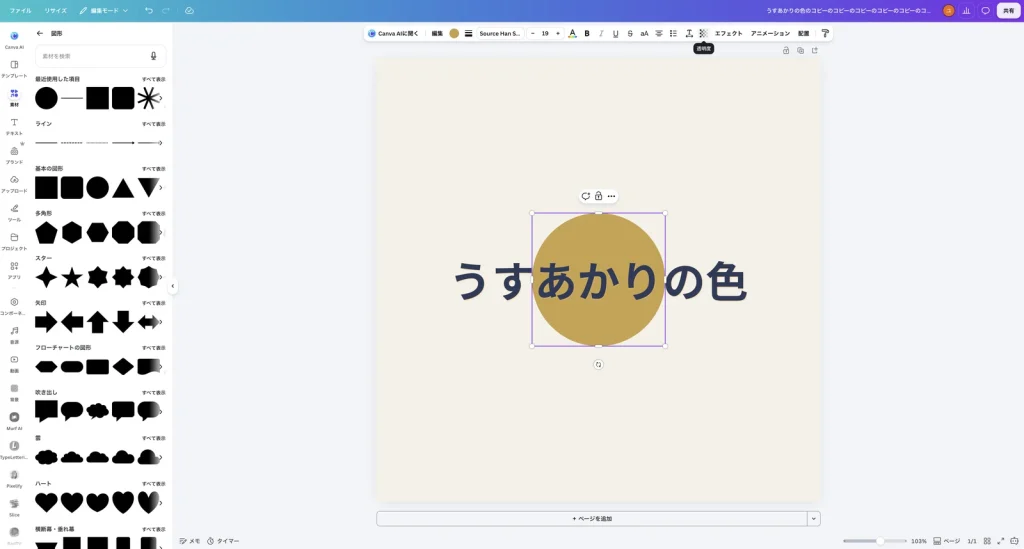The width and height of the screenshot is (1024, 549).
Task: Open the アニメーション toolbar item
Action: [x=770, y=33]
